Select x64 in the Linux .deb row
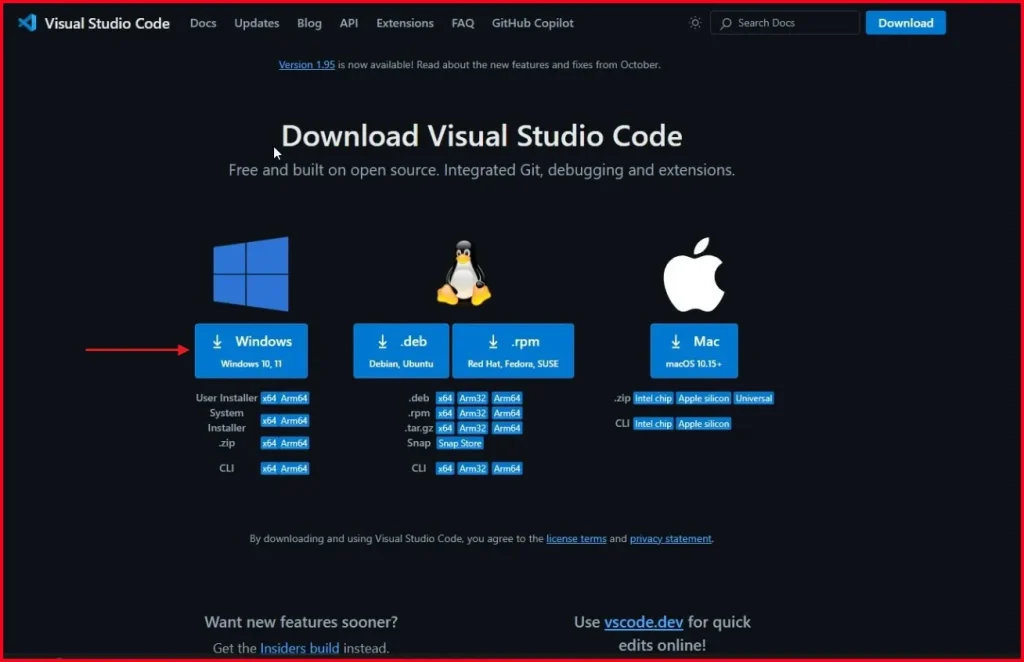The image size is (1024, 662). tap(445, 398)
